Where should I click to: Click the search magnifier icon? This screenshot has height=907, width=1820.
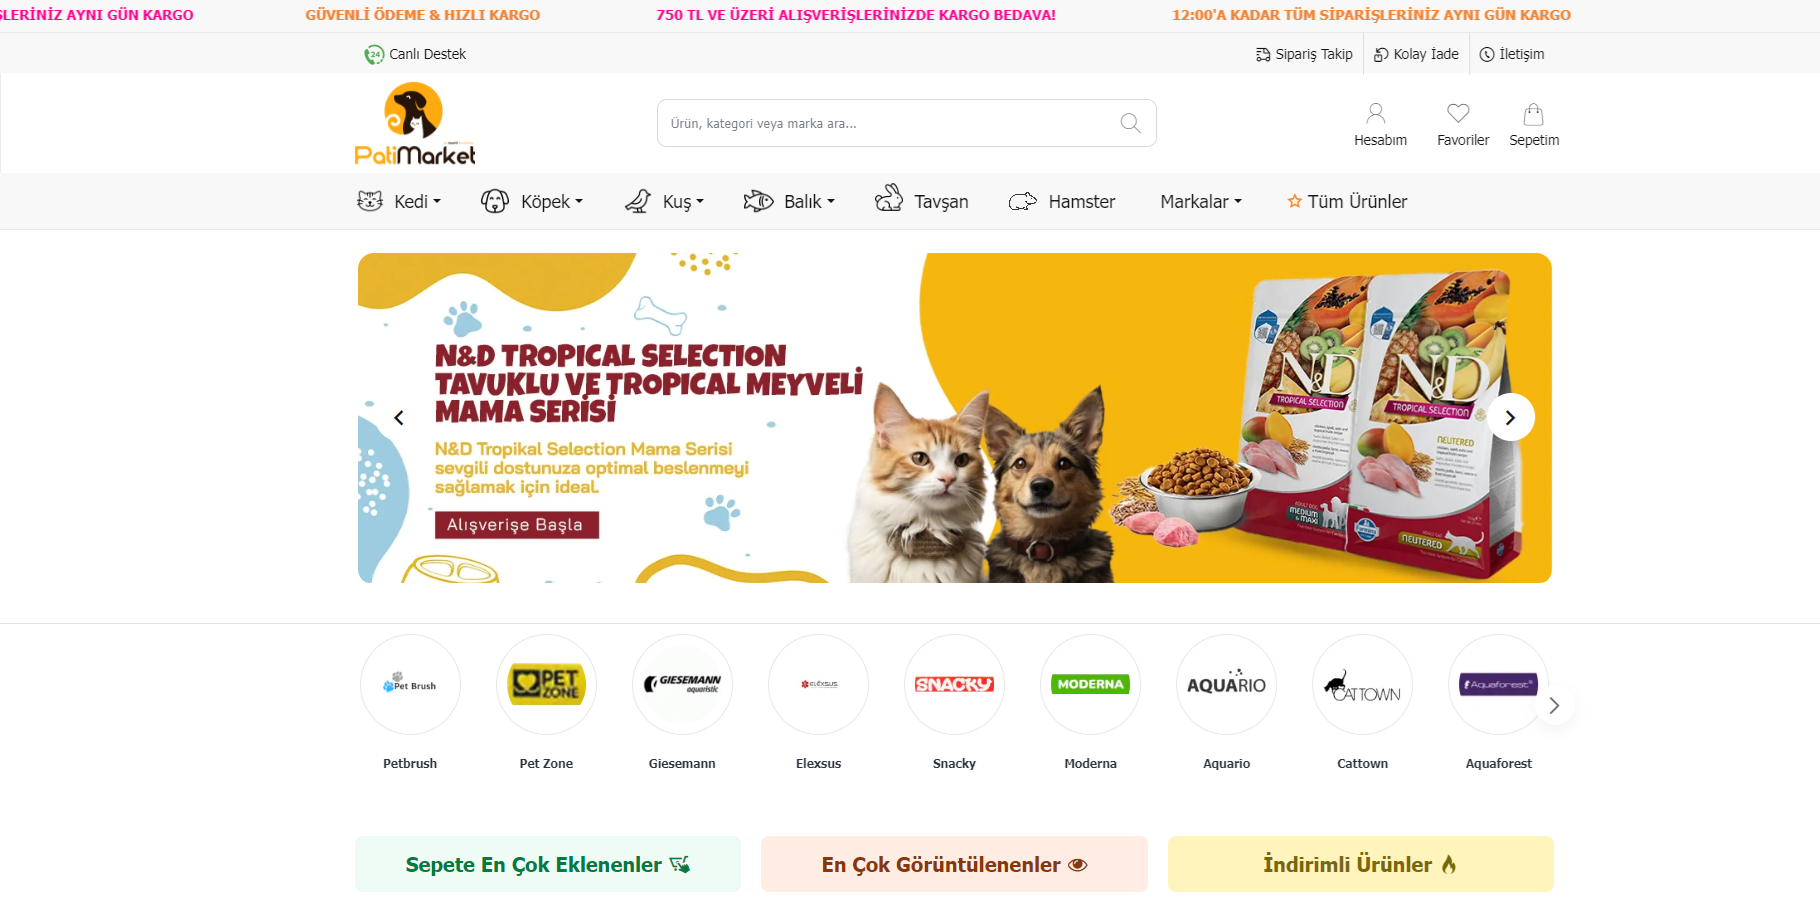1130,123
